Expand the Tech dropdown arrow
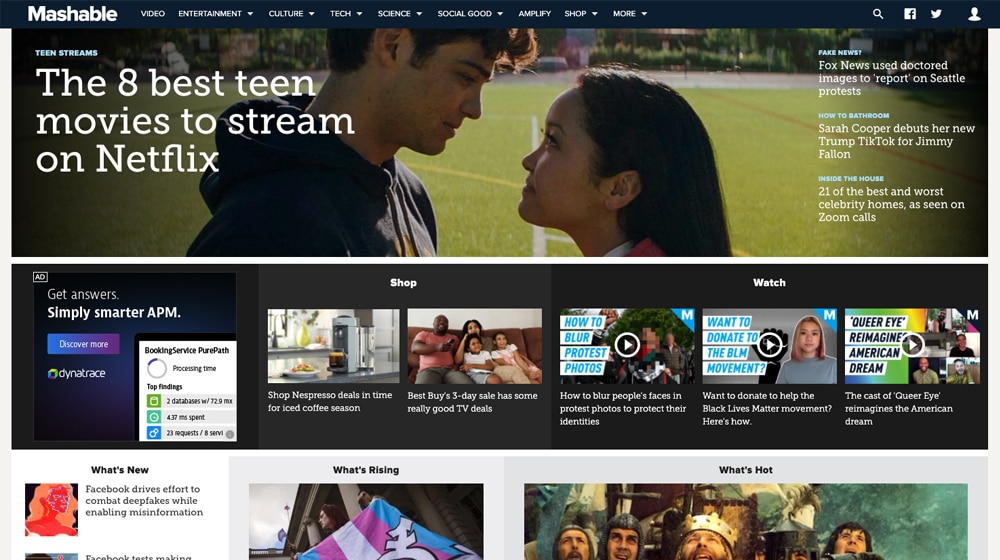 coord(359,13)
